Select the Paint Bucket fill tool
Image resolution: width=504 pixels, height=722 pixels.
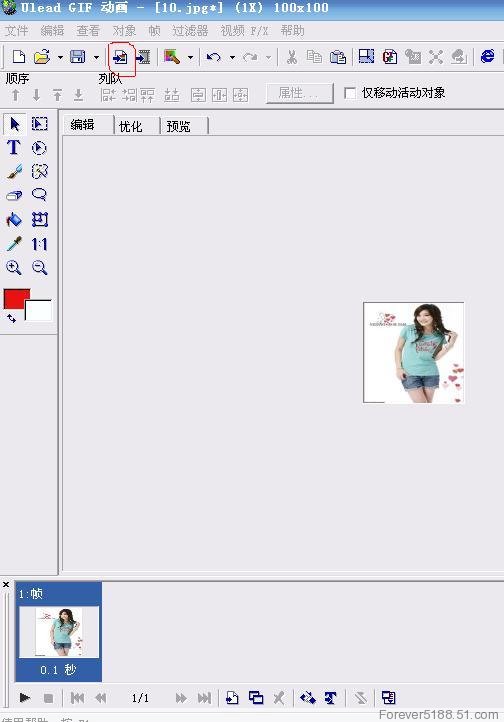click(x=14, y=219)
